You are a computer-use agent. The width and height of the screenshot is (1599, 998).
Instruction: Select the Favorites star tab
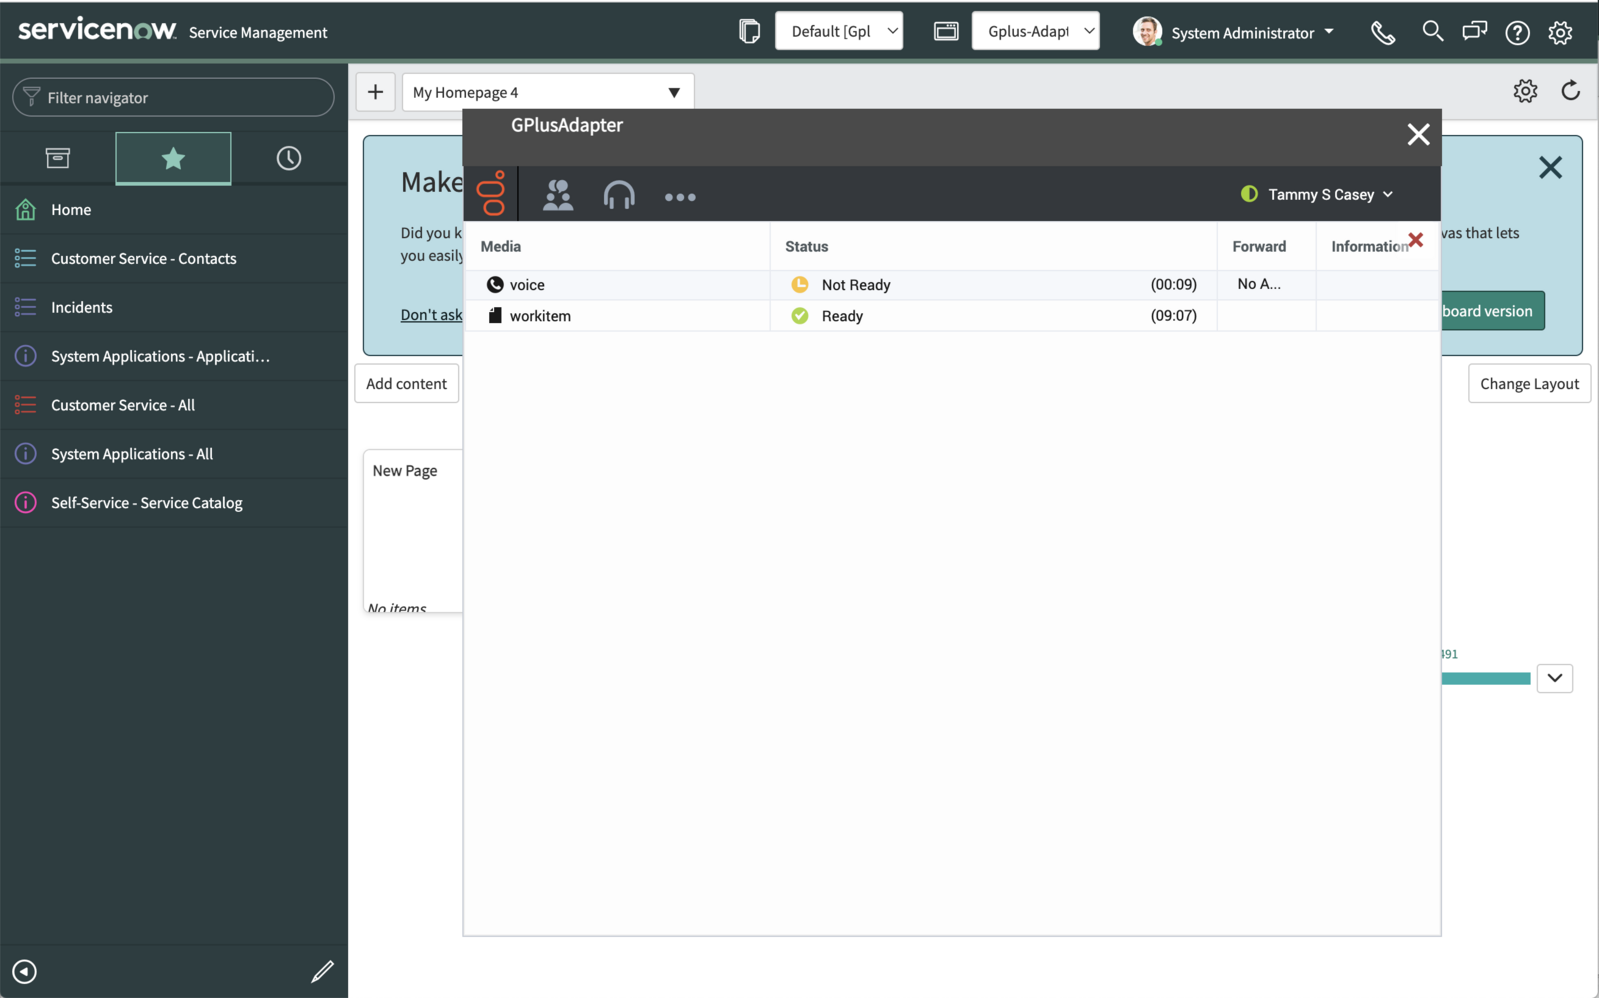(173, 158)
